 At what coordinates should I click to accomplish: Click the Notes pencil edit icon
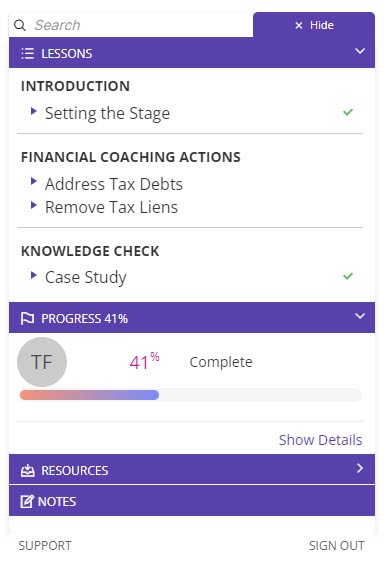[27, 502]
